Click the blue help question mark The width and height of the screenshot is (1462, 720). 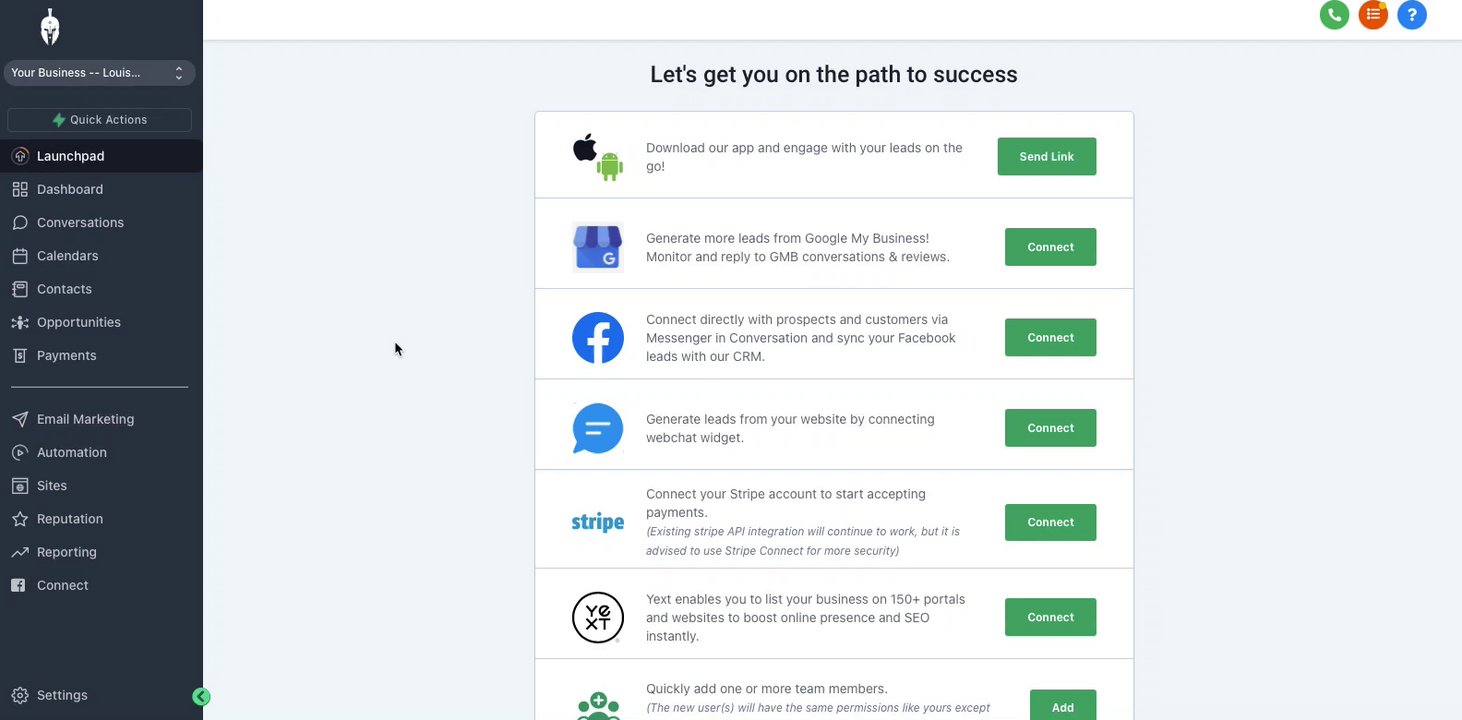coord(1412,15)
